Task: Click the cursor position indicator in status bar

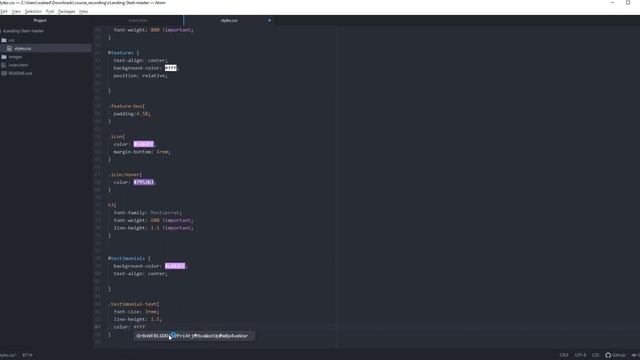Action: (27, 355)
